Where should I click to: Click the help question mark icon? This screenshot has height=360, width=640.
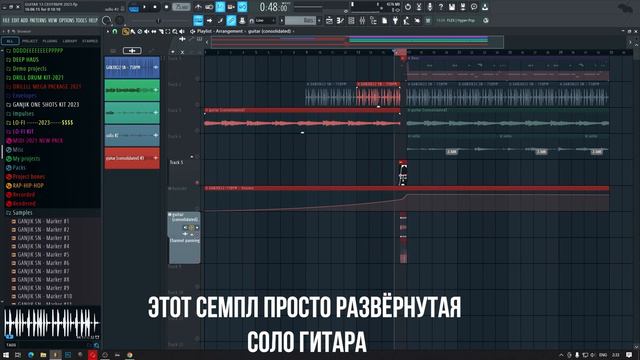click(440, 7)
